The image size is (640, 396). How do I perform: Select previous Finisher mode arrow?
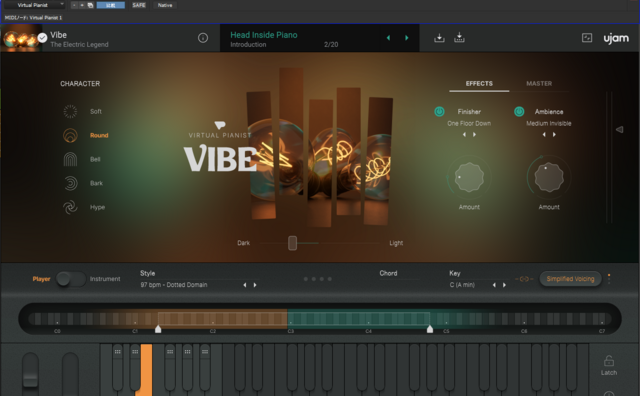464,134
